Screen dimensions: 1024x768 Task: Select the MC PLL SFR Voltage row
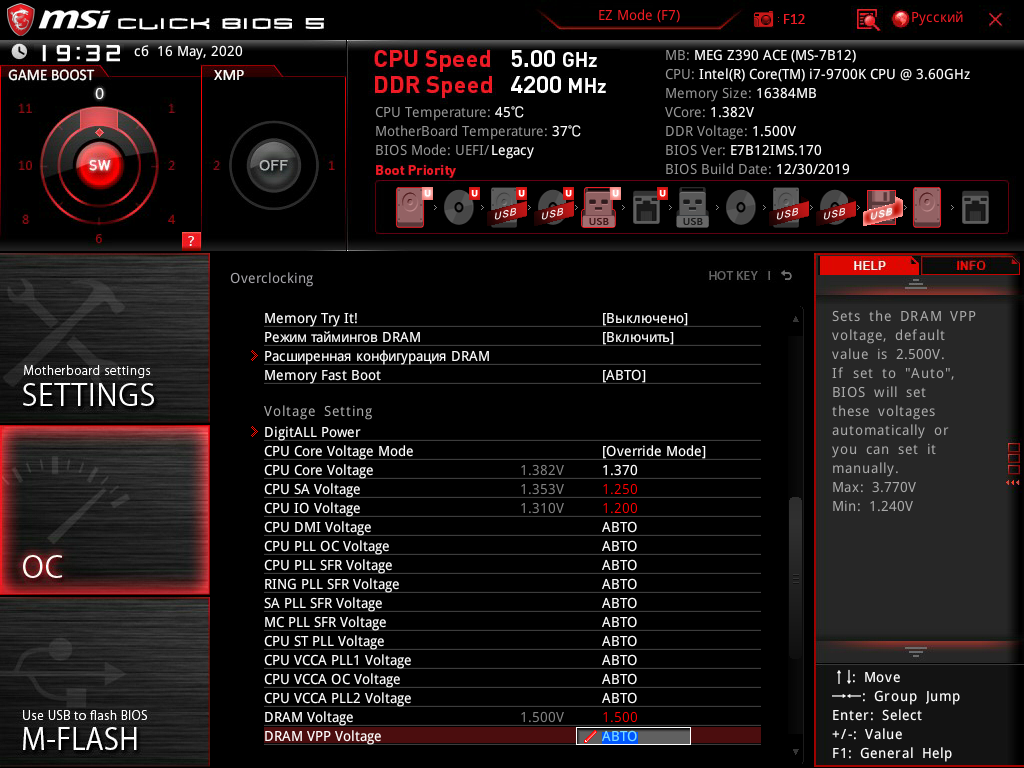click(512, 622)
